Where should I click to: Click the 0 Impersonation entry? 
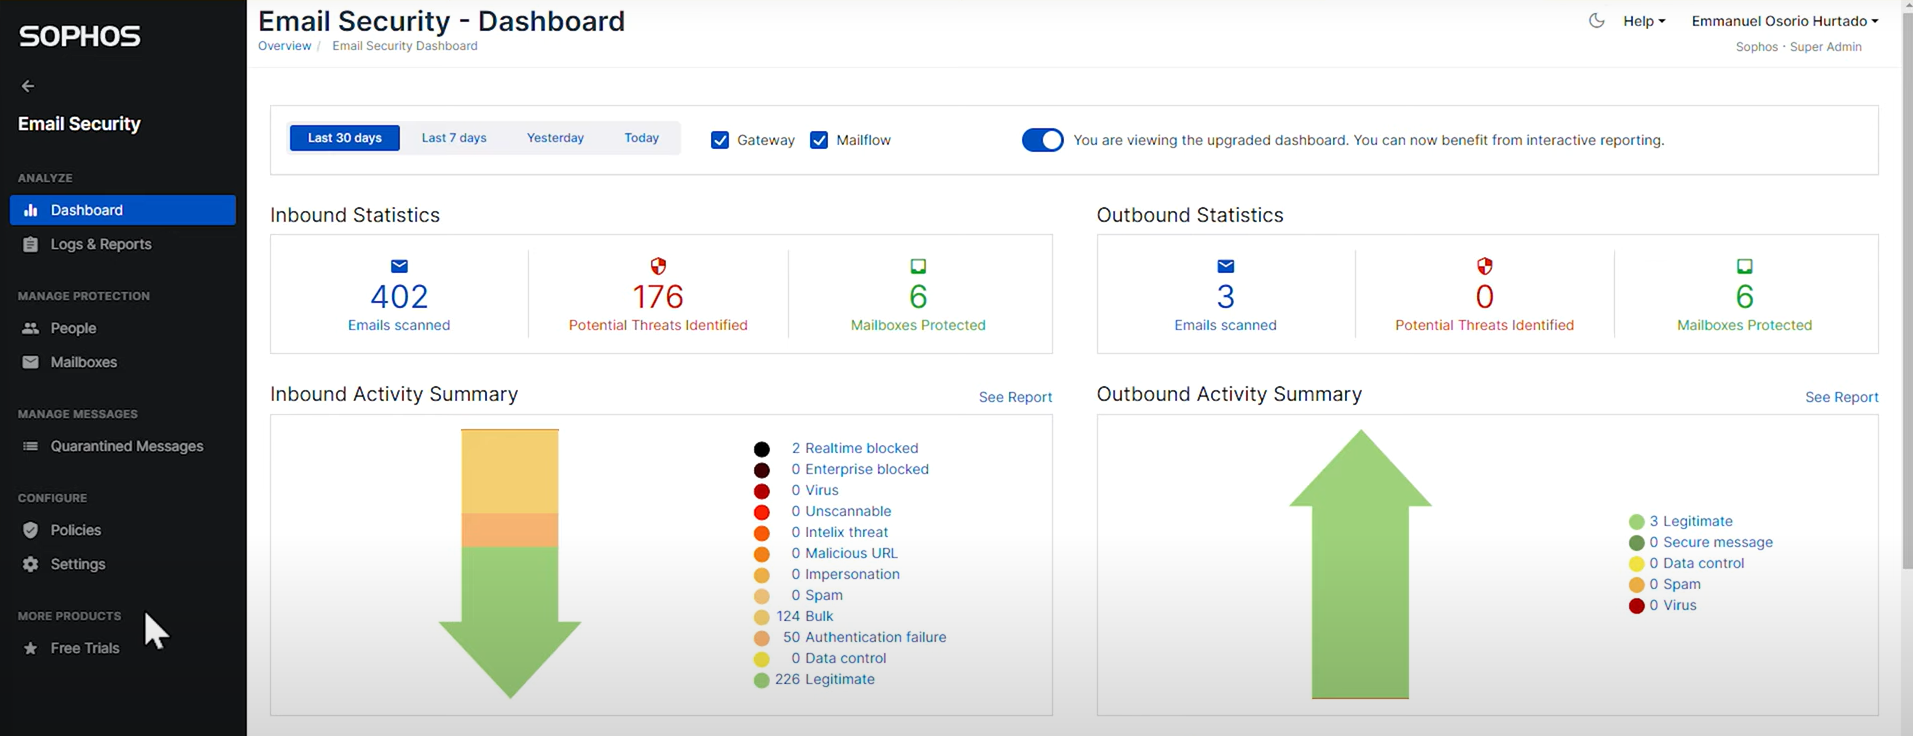[x=846, y=574]
